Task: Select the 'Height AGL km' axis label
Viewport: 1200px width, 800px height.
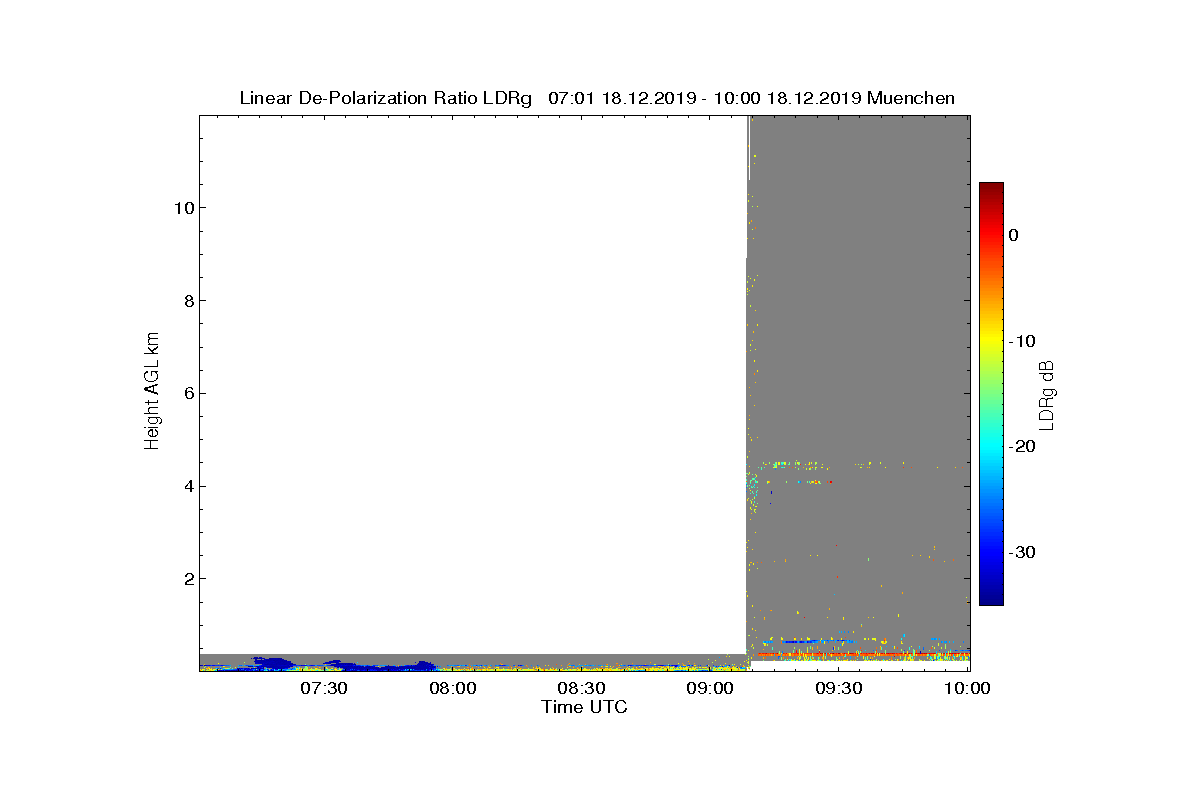Action: click(152, 393)
